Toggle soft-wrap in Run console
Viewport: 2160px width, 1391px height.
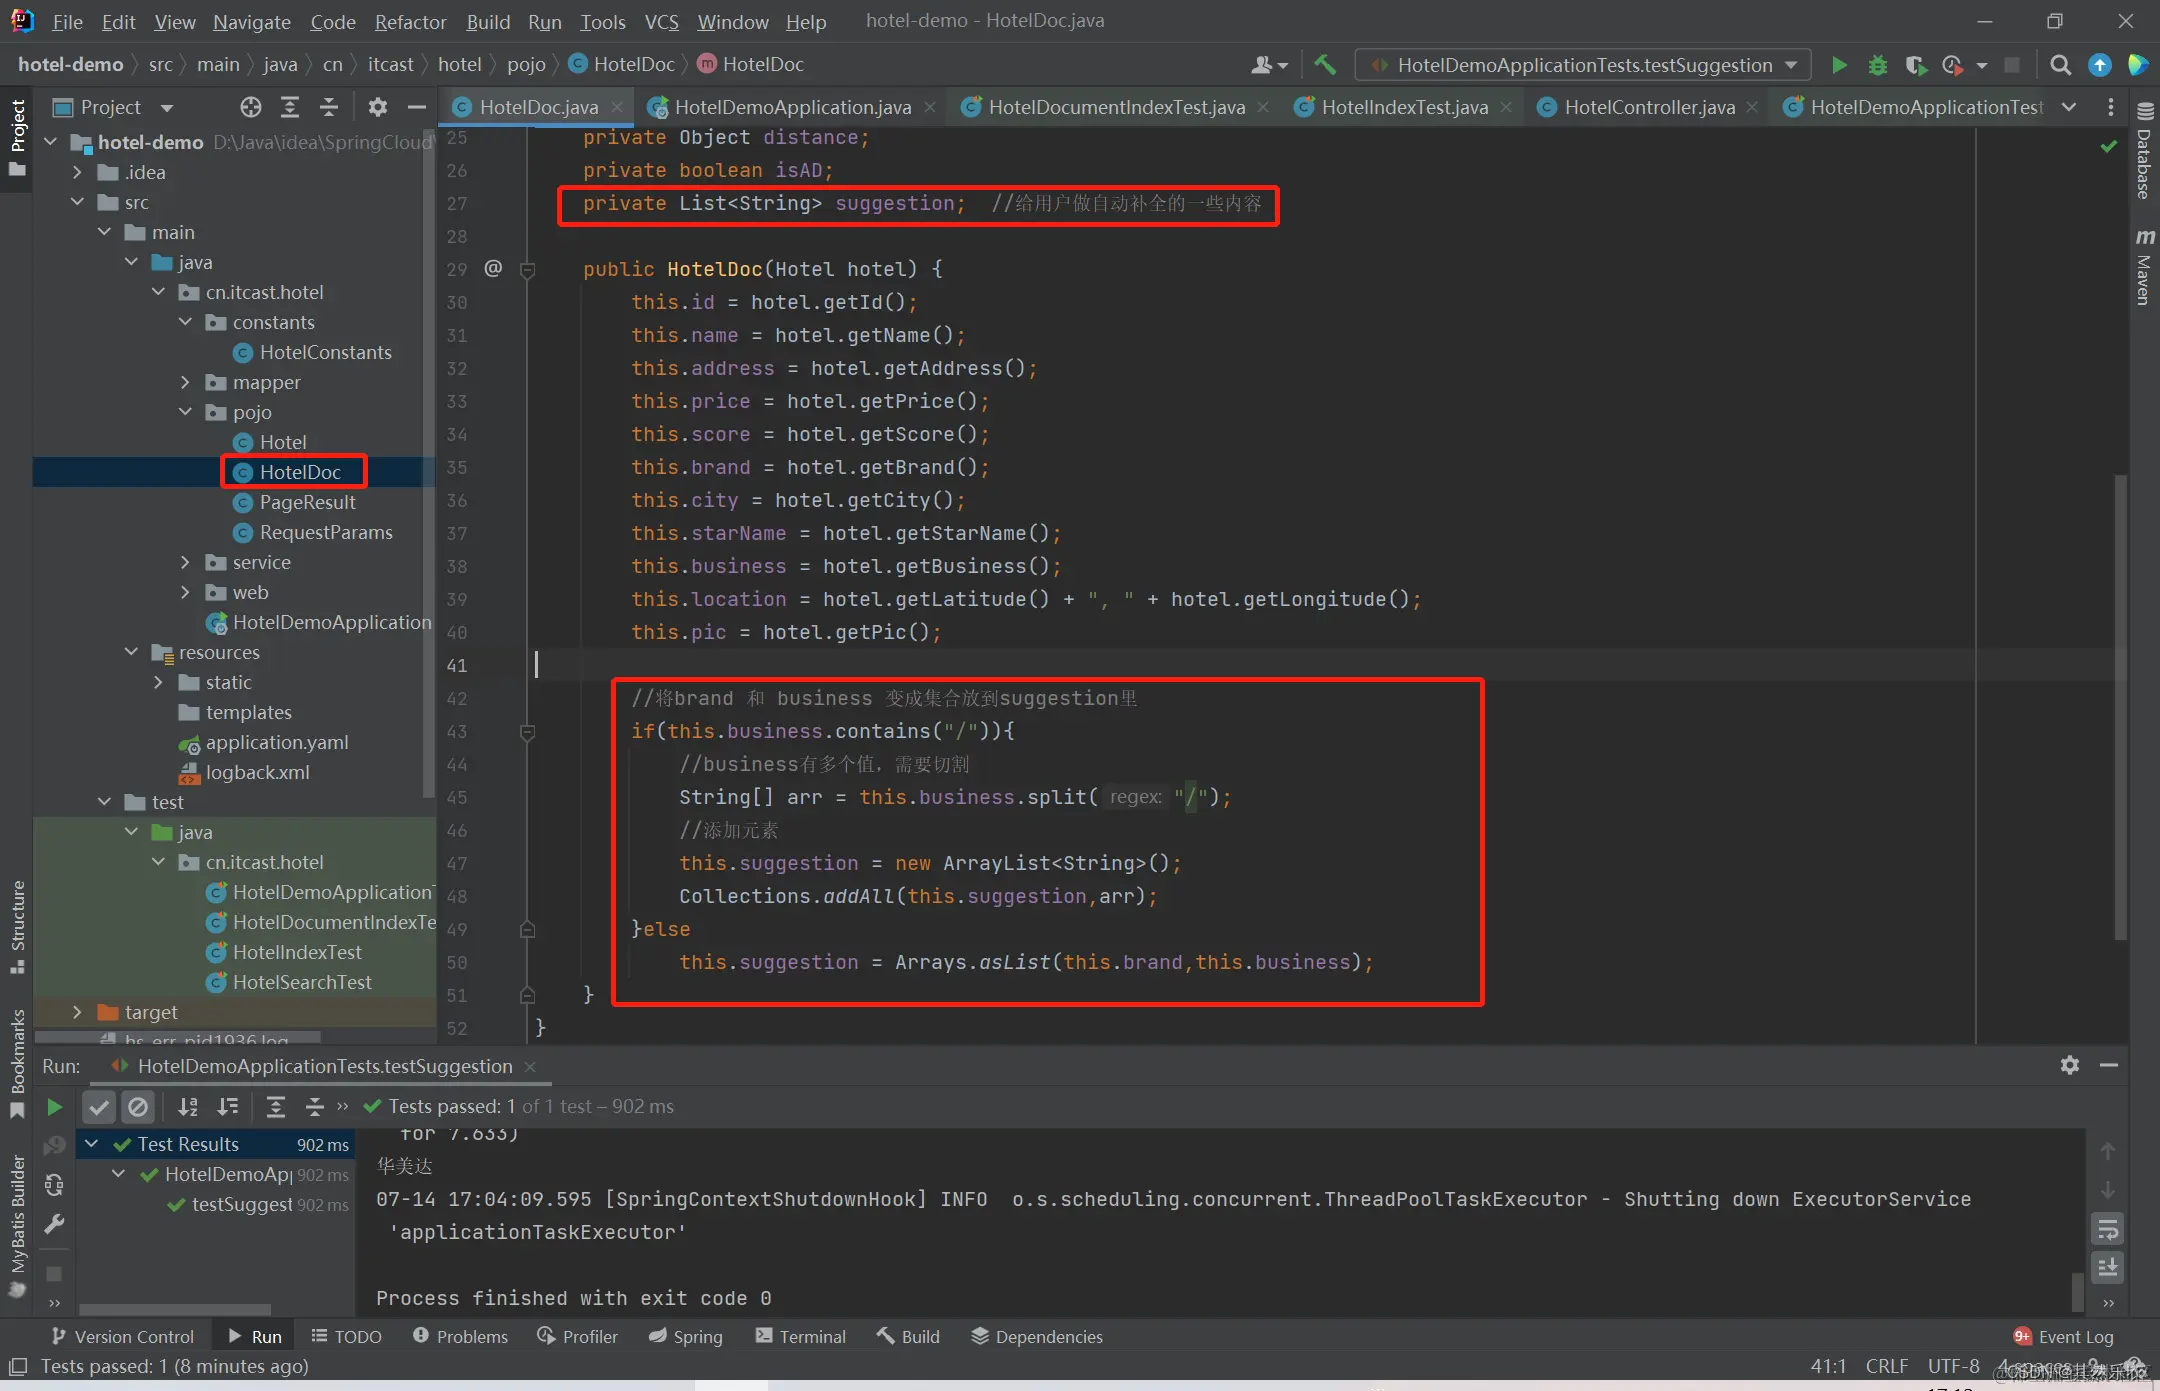click(2107, 1229)
